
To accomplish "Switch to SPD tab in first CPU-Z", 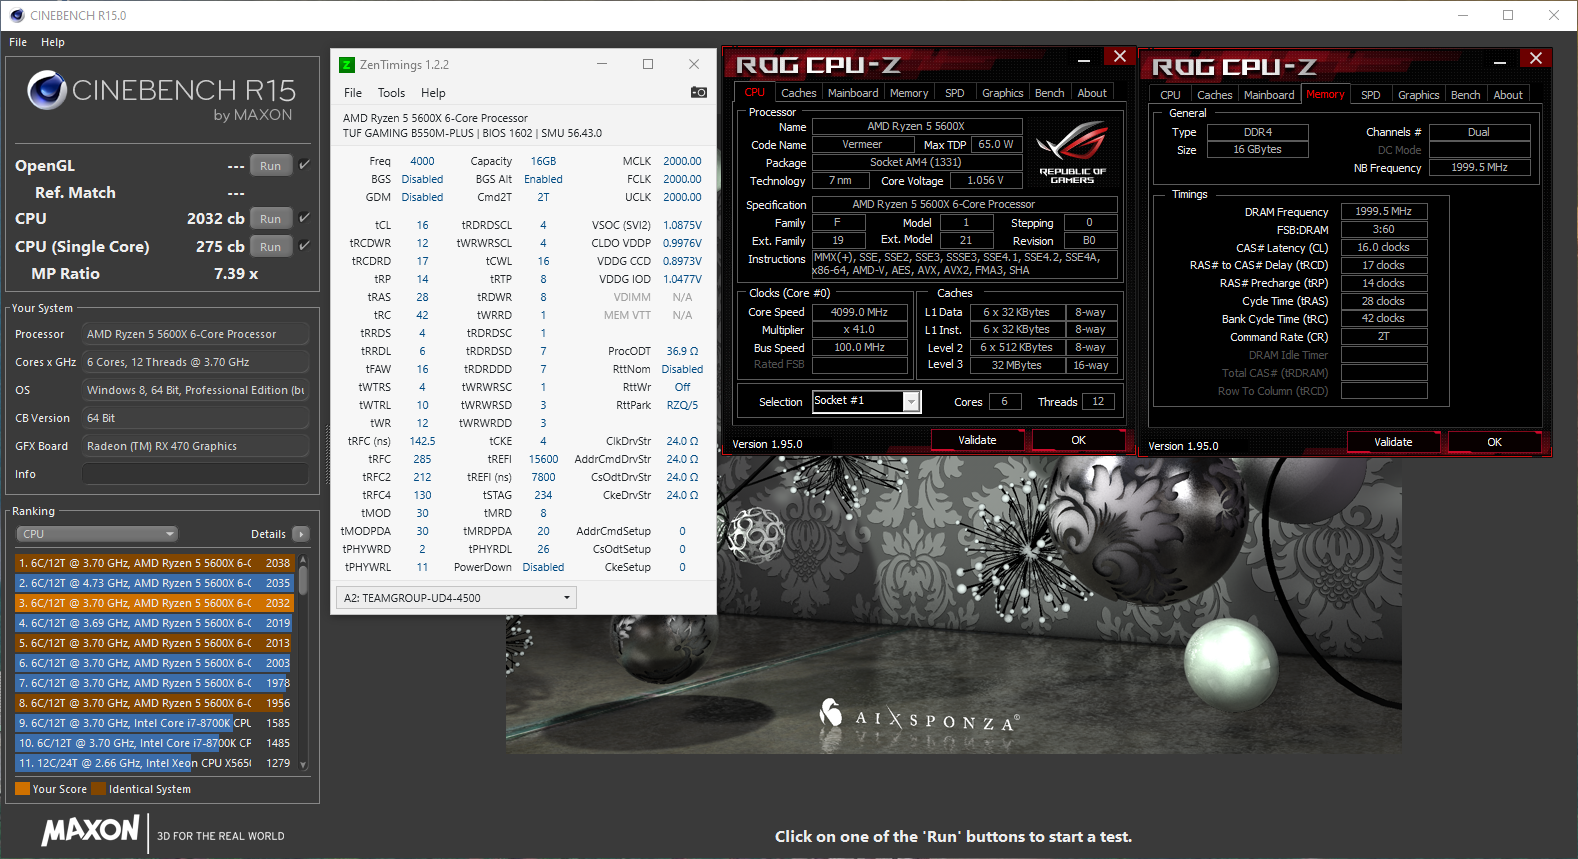I will pos(955,93).
